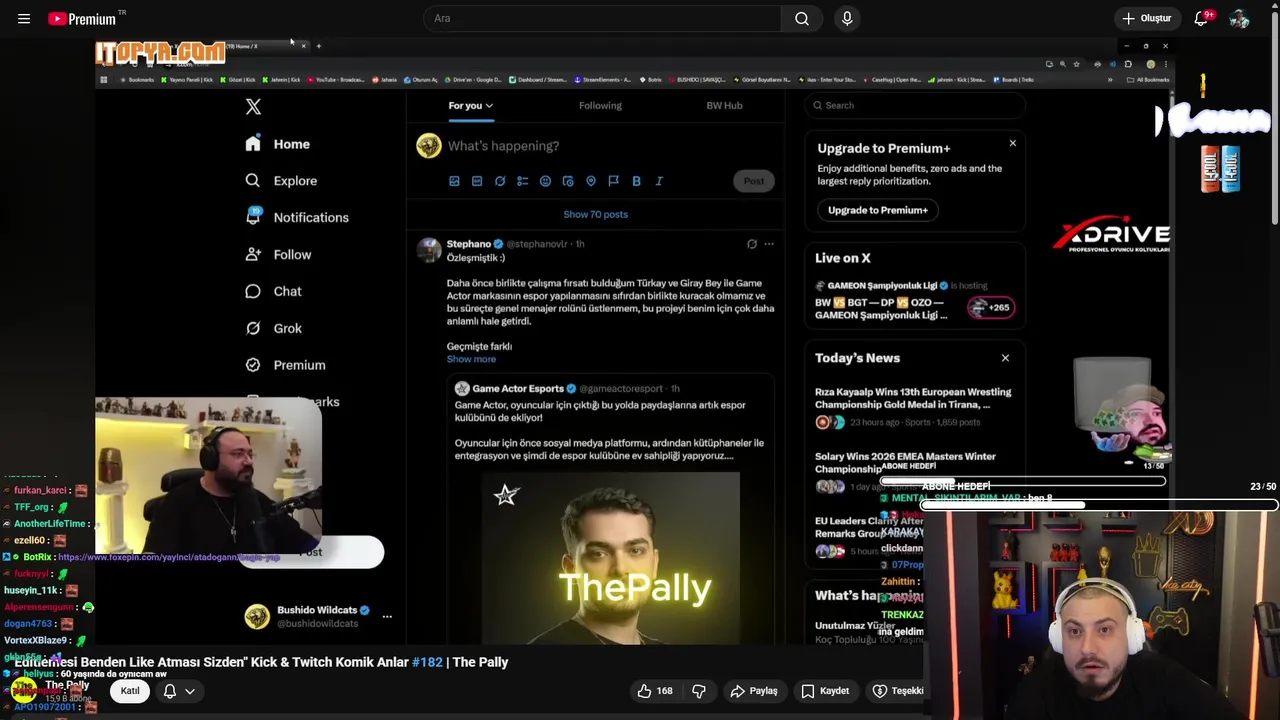1280x720 pixels.
Task: Open the browser new tab plus button
Action: tap(319, 46)
